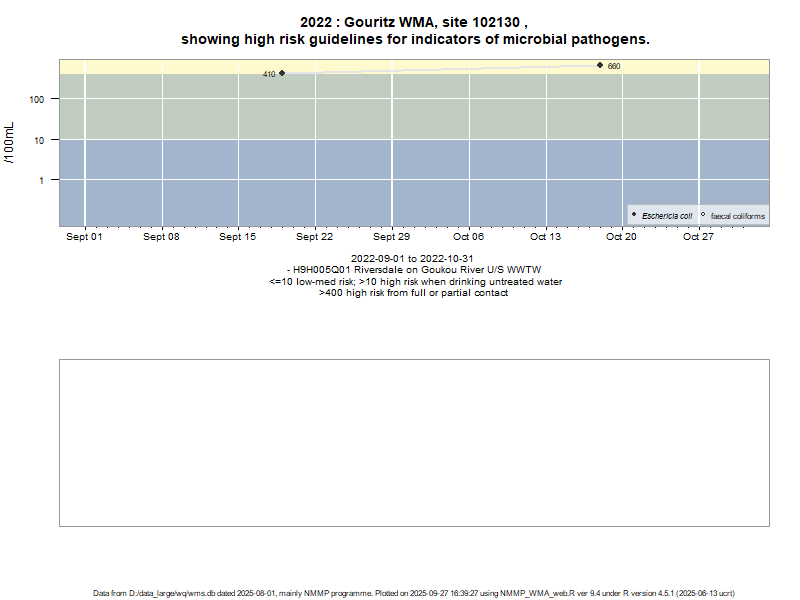800x600 pixels.
Task: Click the data point labeled 410
Action: [282, 73]
